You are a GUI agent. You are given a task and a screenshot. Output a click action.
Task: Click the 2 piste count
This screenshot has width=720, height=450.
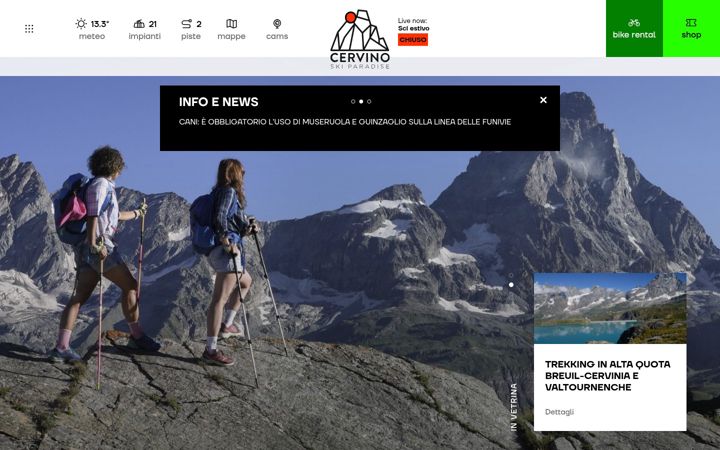199,24
